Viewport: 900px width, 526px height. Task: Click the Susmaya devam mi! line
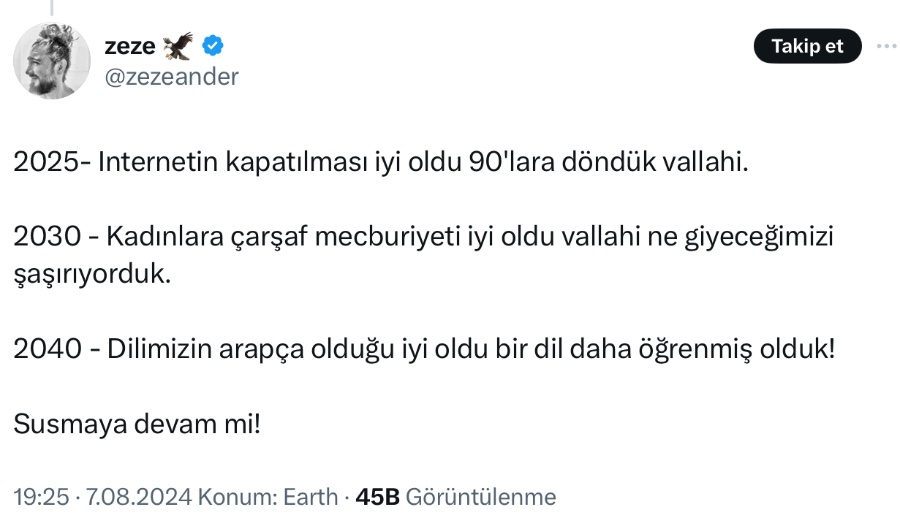[x=138, y=423]
